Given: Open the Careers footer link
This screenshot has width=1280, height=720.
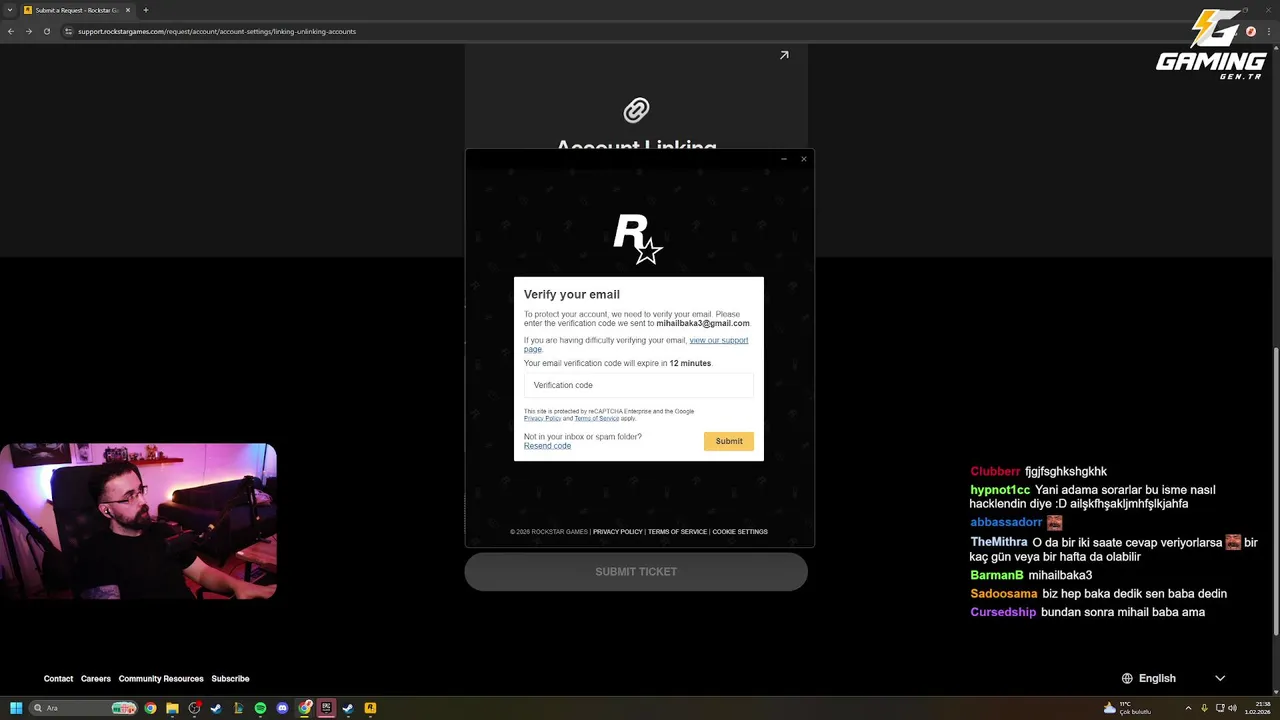Looking at the screenshot, I should 96,679.
